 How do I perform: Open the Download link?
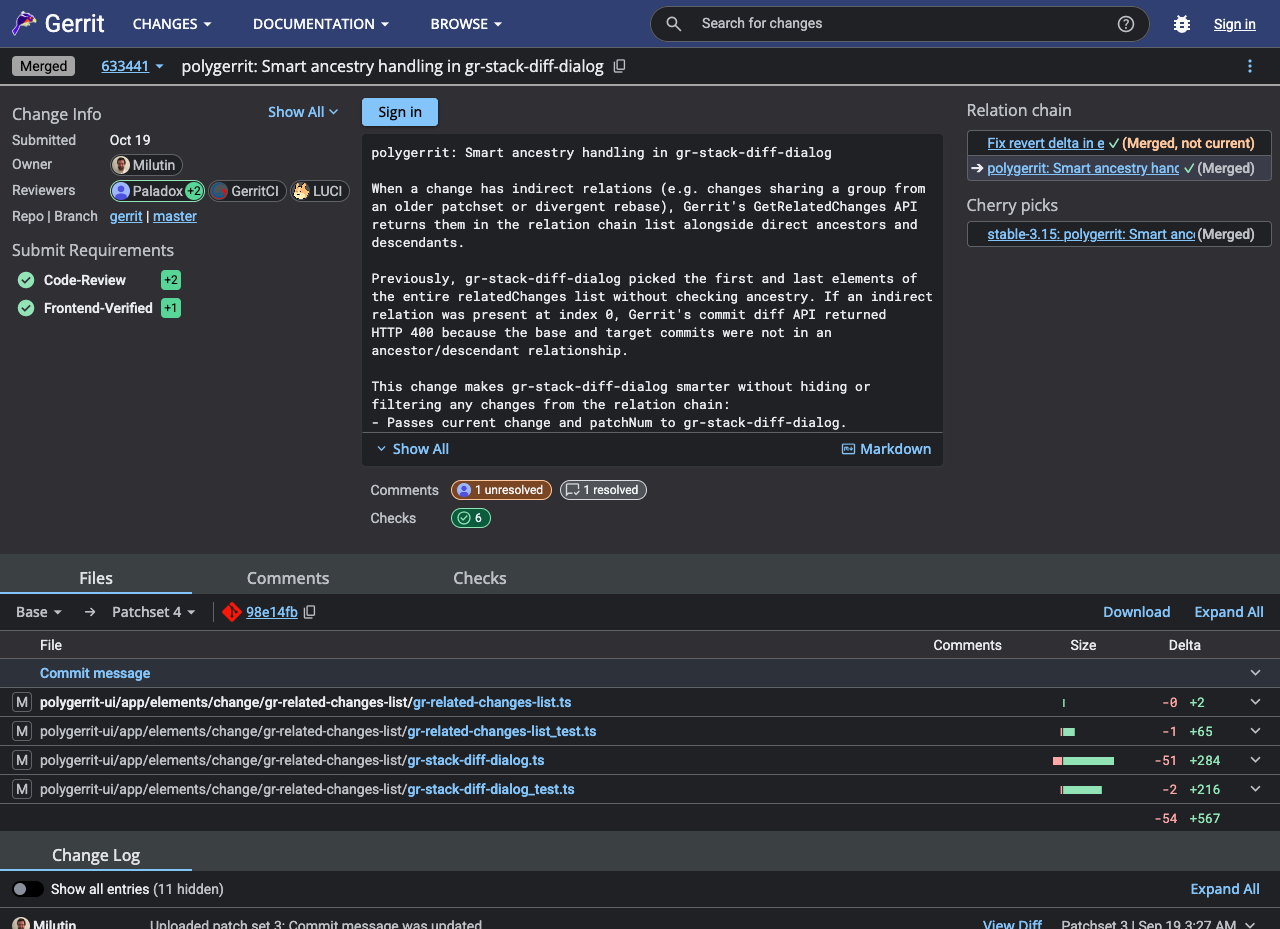1136,612
